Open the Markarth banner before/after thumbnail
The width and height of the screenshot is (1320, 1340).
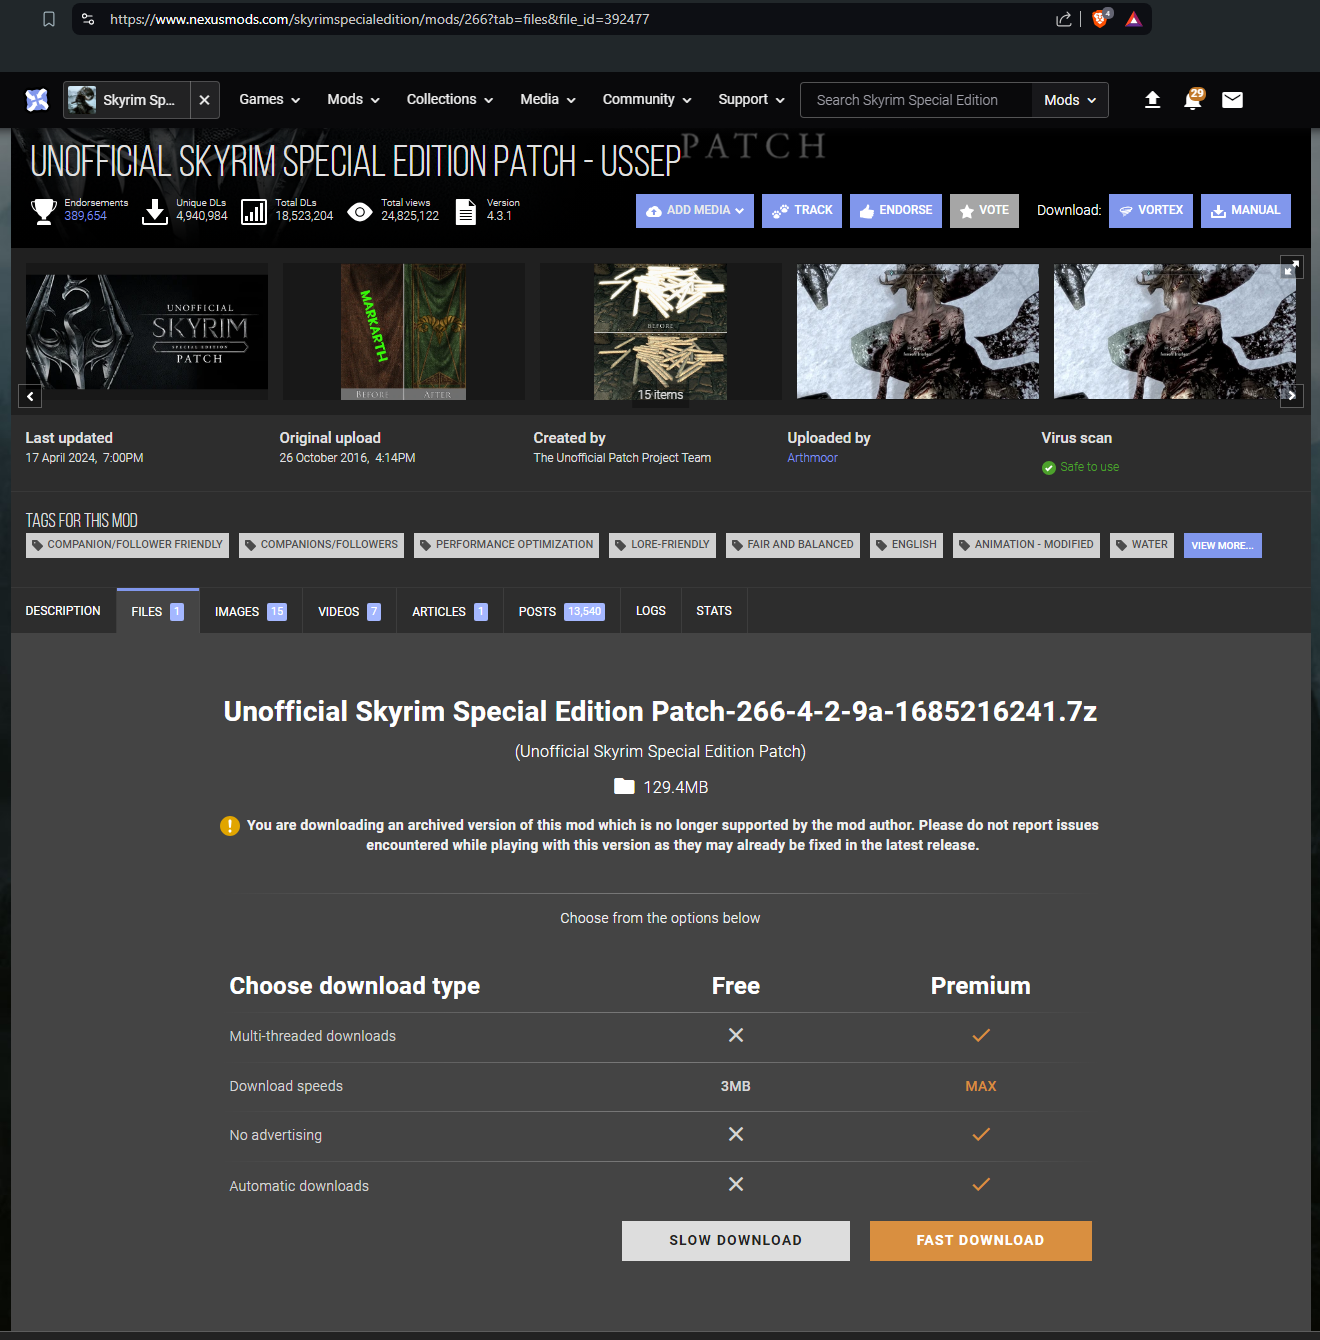(x=404, y=332)
